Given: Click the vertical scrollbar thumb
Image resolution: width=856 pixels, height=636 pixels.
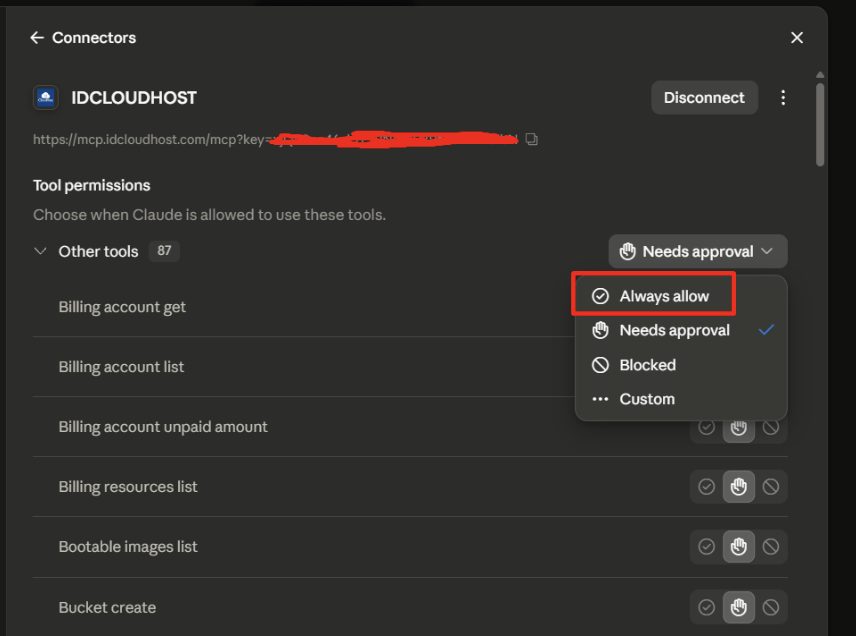Looking at the screenshot, I should coord(820,123).
